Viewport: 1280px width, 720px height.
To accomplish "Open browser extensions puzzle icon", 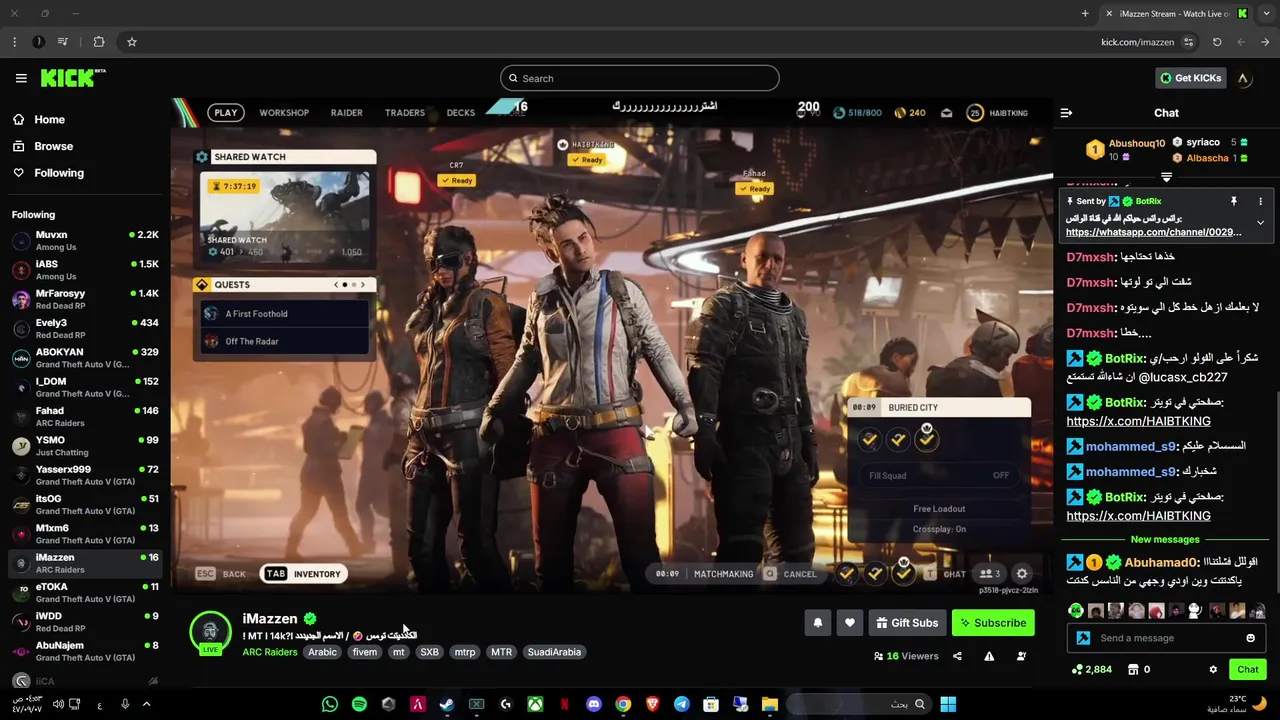I will 98,42.
